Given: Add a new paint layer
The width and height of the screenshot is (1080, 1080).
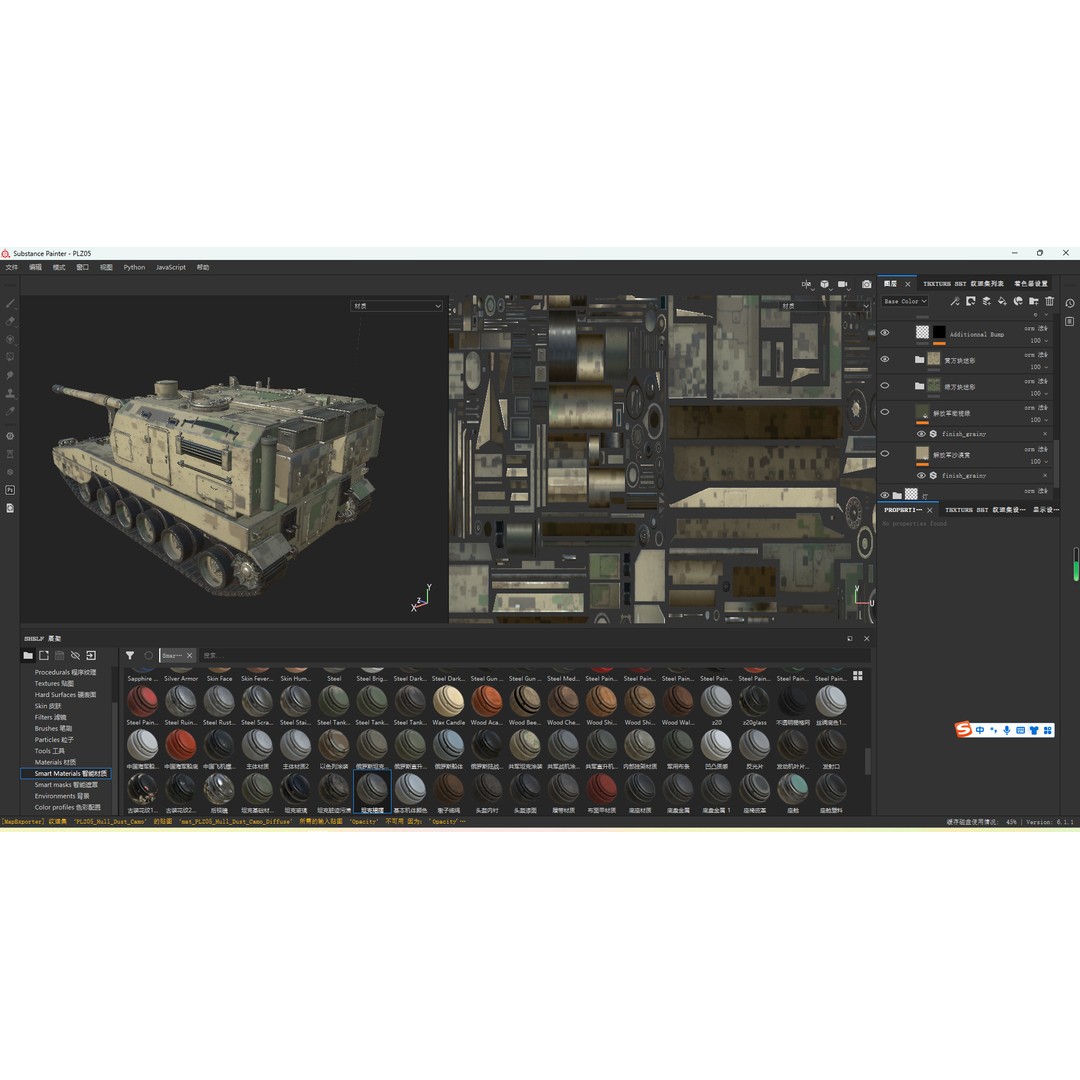Looking at the screenshot, I should [x=986, y=301].
